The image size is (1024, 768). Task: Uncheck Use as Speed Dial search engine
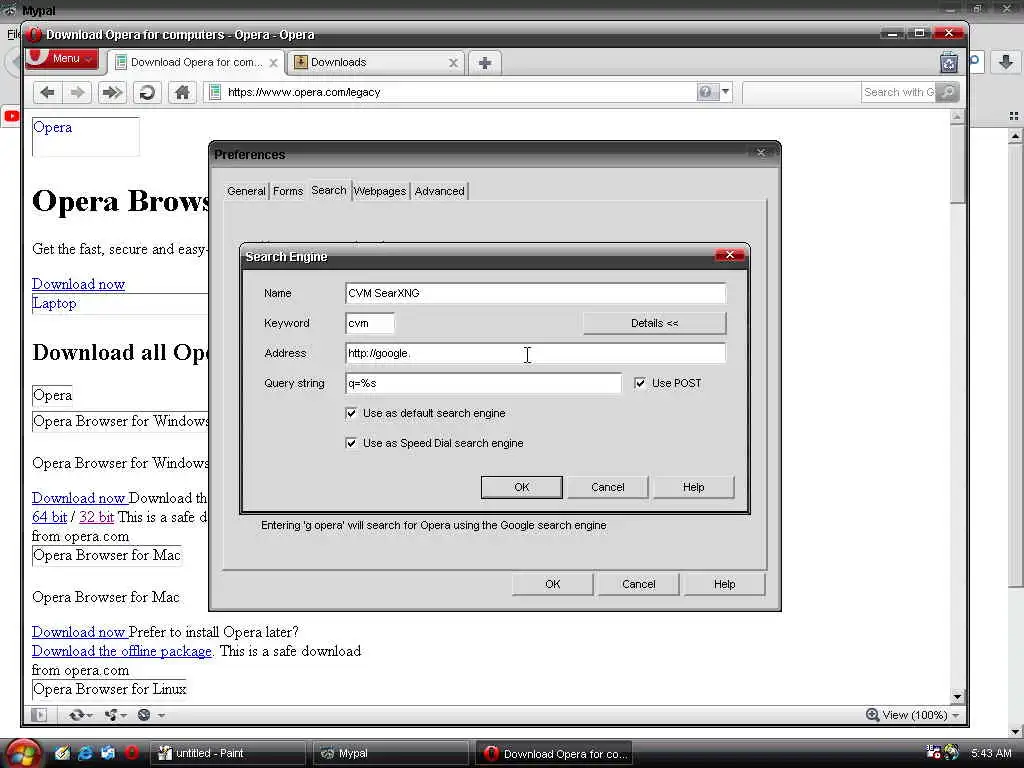351,443
